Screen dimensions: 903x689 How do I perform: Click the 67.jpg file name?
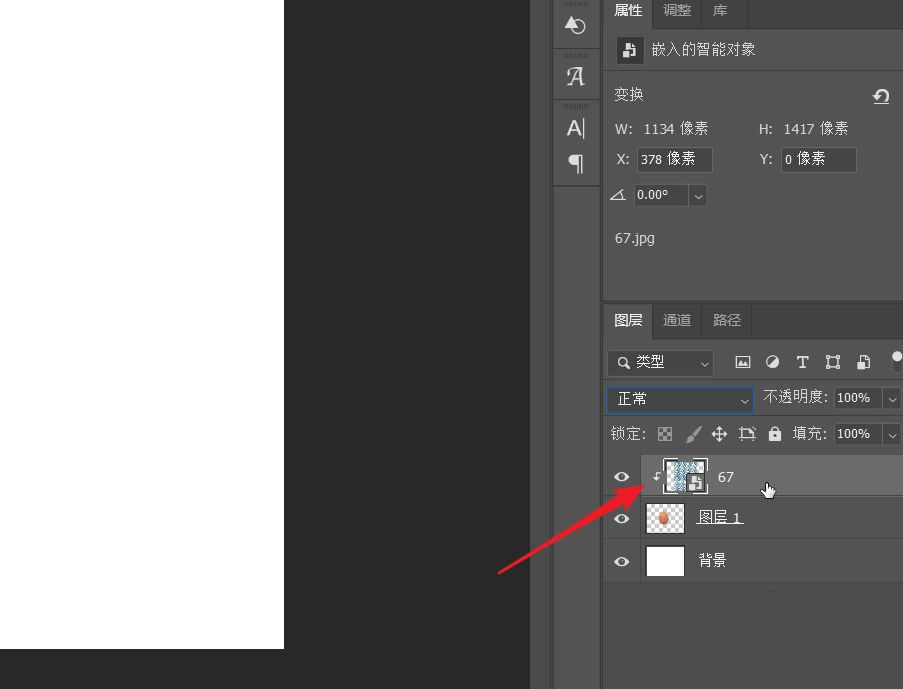click(635, 238)
